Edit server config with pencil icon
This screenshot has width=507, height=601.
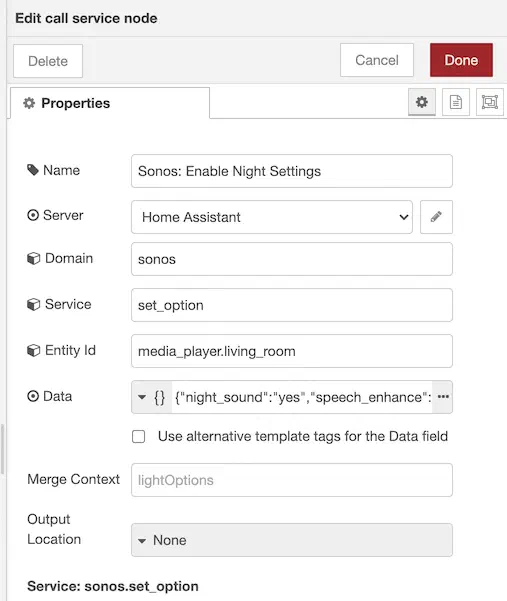[x=436, y=217]
